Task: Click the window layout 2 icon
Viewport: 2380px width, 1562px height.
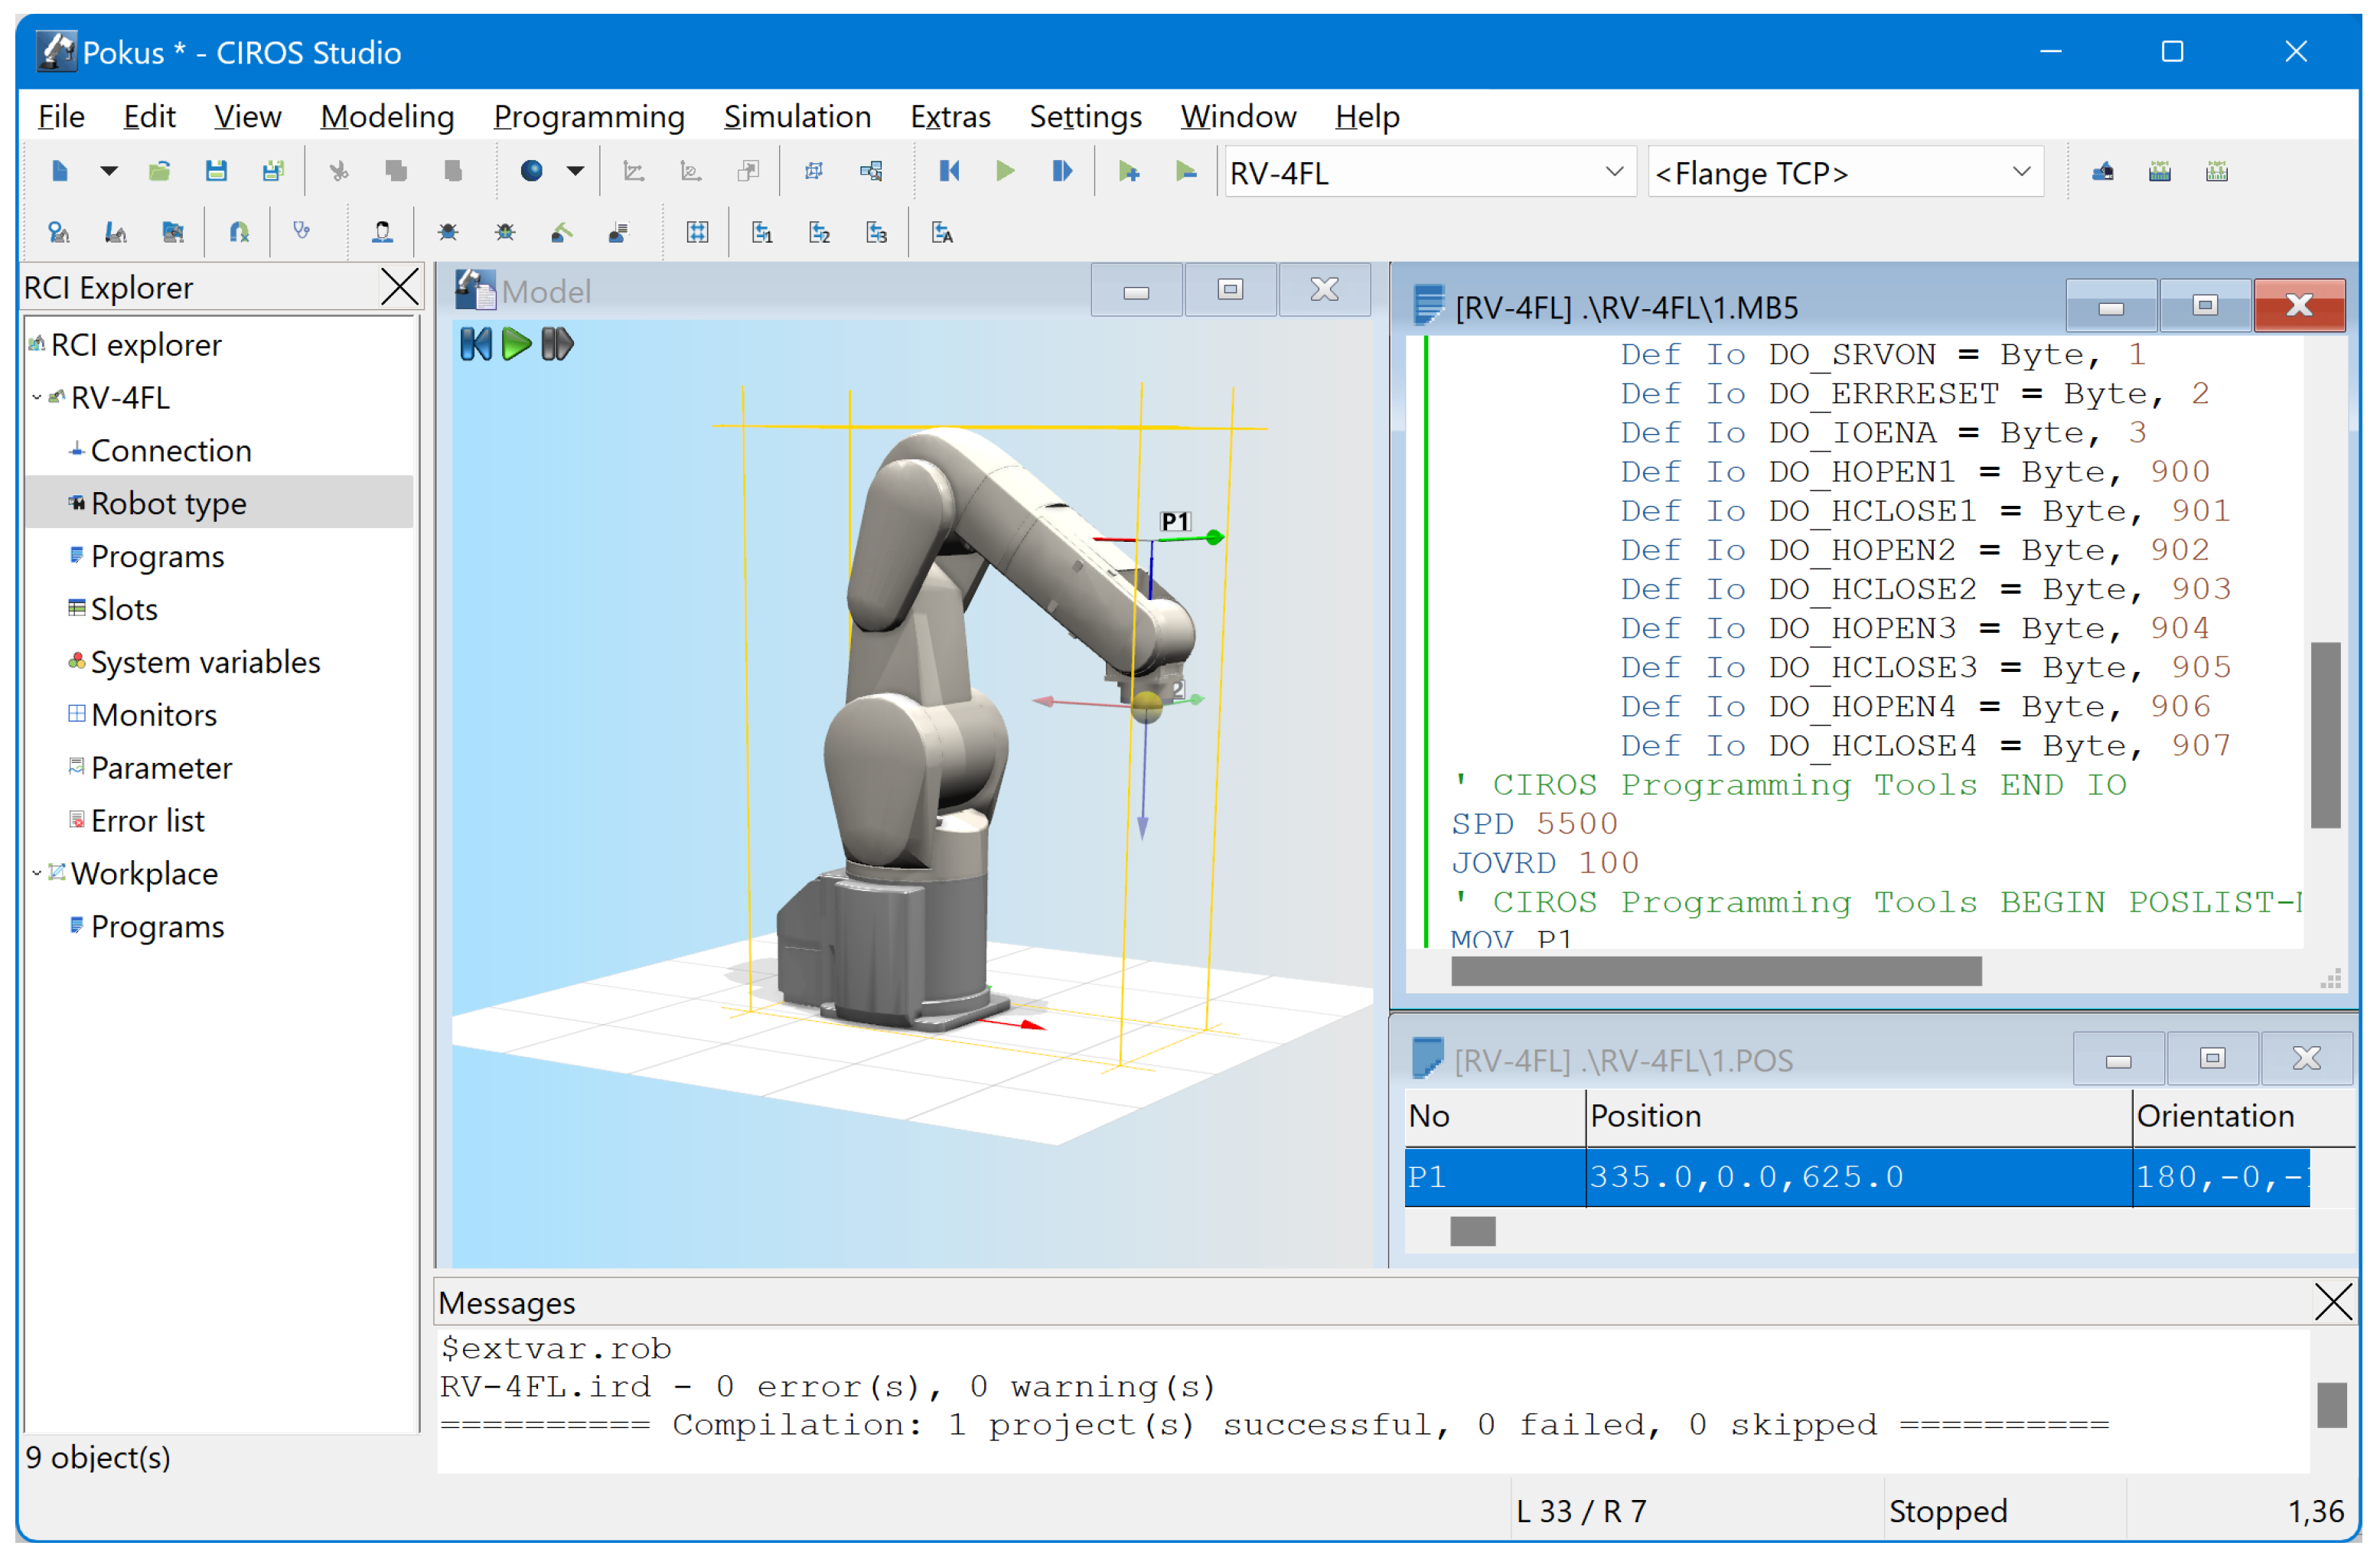Action: pos(819,233)
